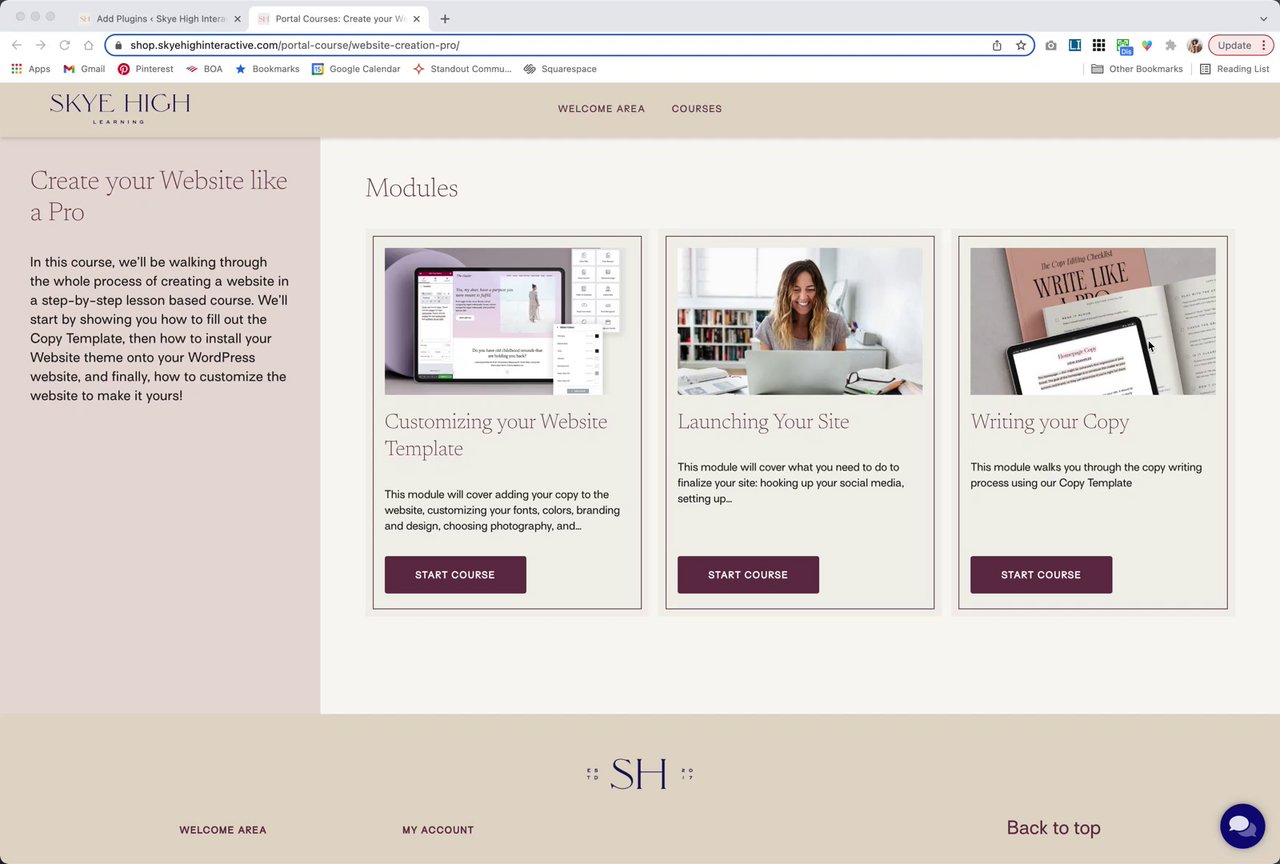The width and height of the screenshot is (1280, 864).
Task: Open the rainbow heart extension
Action: click(1147, 45)
